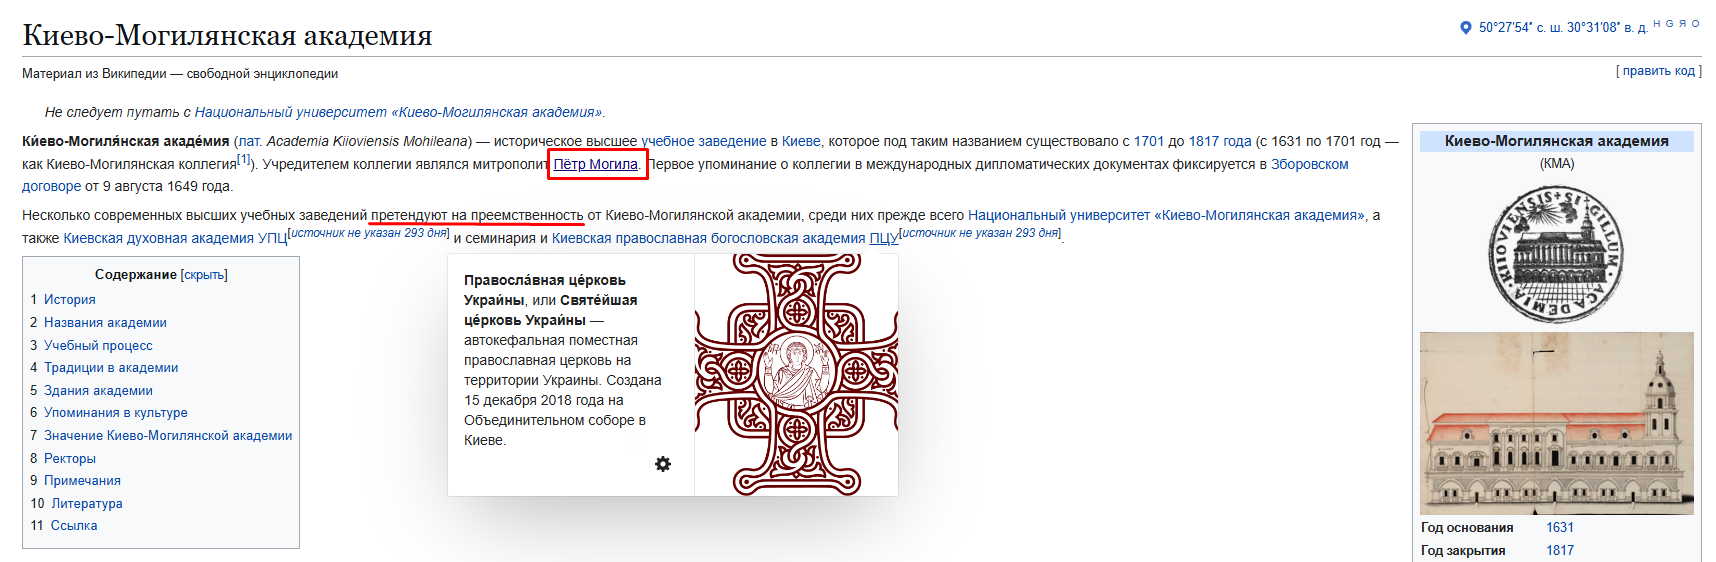The width and height of the screenshot is (1716, 562).
Task: Open longitude link 30°31′08″ в. д.
Action: tap(1607, 28)
